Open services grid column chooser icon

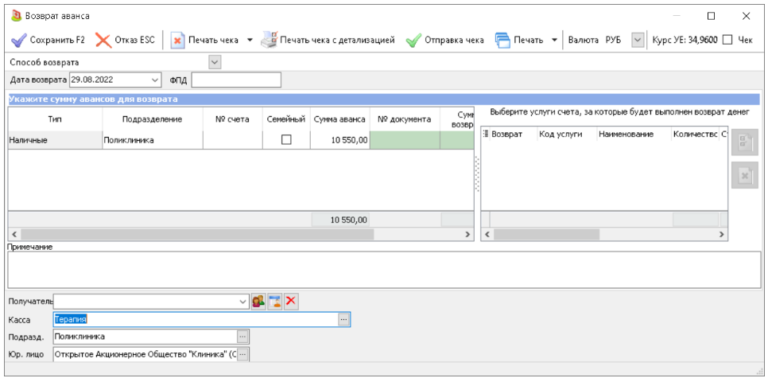tap(485, 134)
